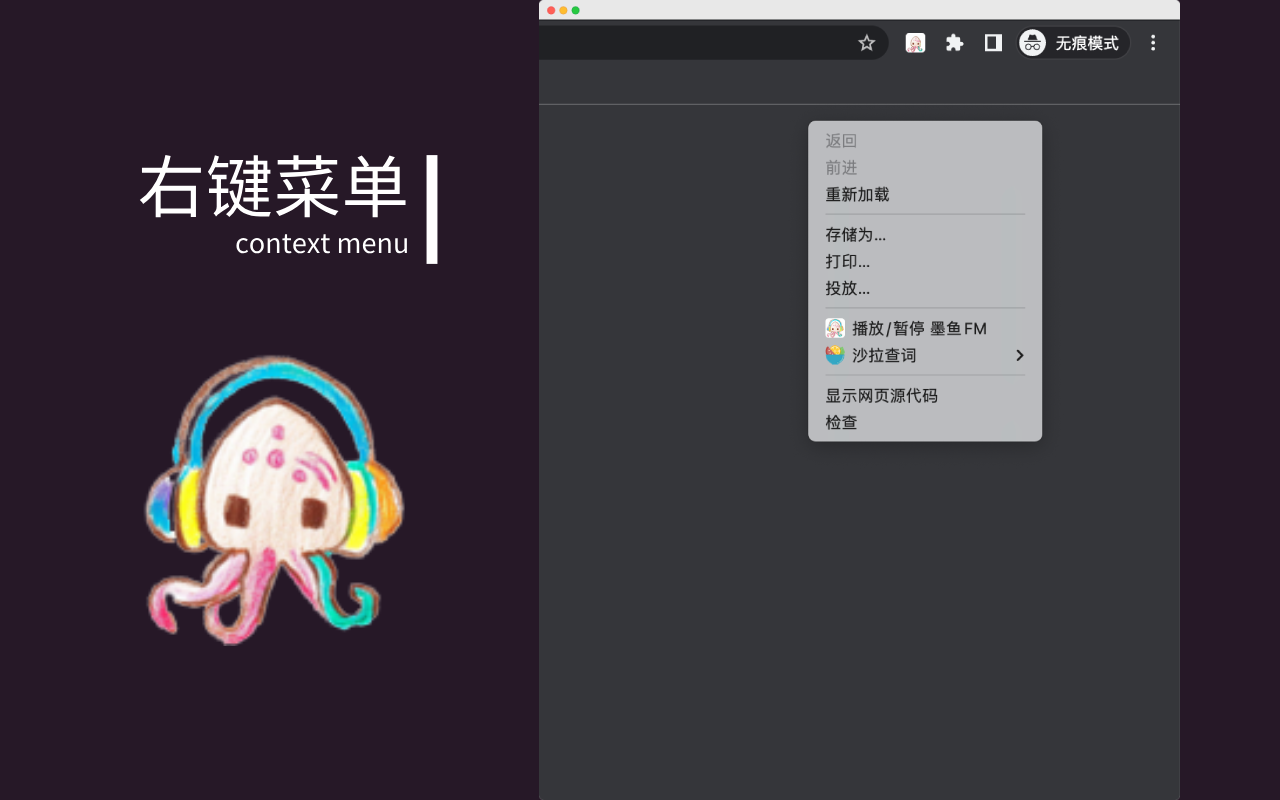Viewport: 1280px width, 800px height.
Task: Bookmark the page with the star icon
Action: click(866, 42)
